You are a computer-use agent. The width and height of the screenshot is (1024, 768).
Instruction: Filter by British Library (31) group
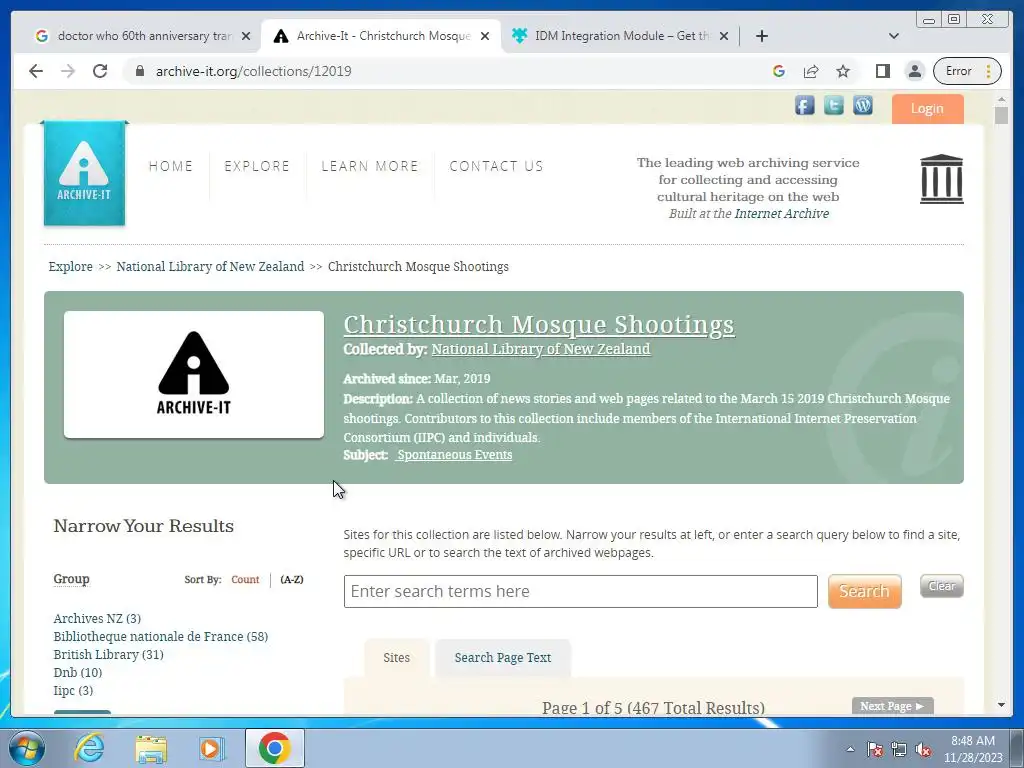[x=108, y=654]
